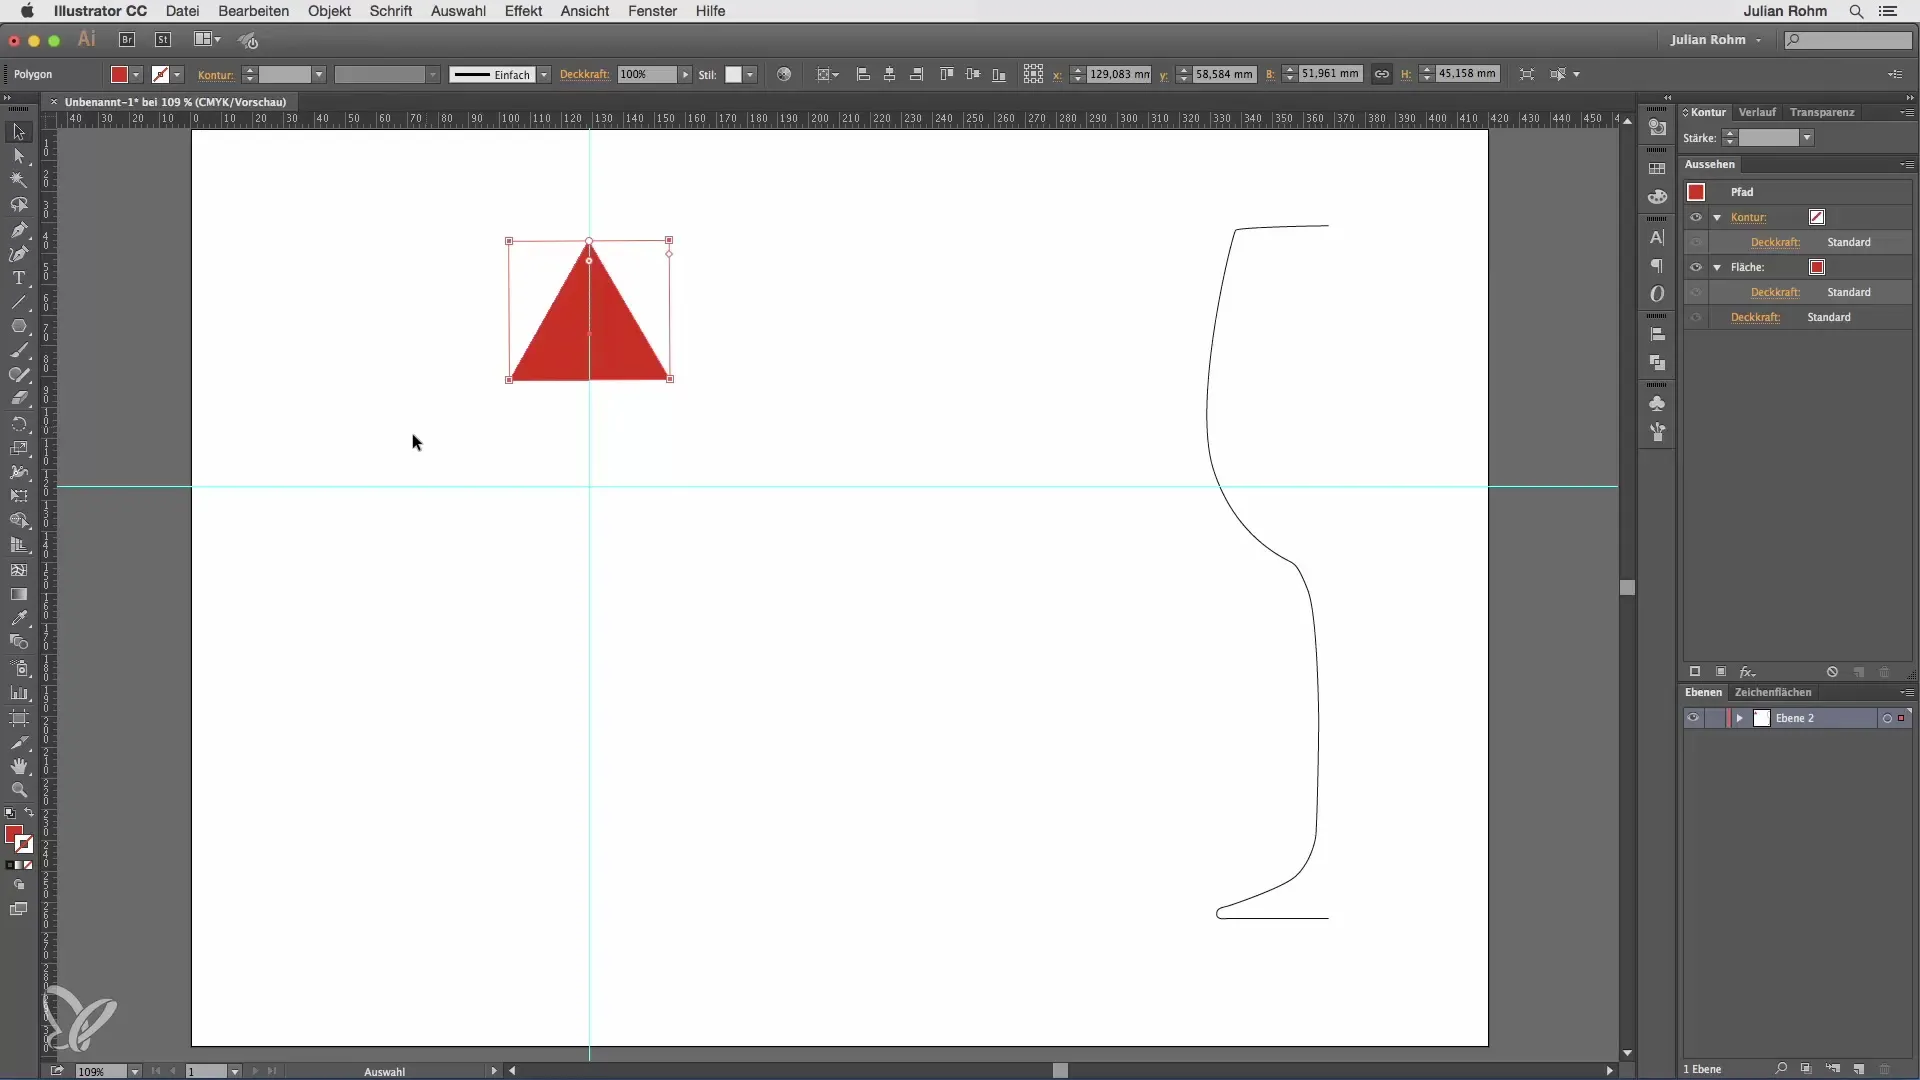Select the Paintbrush tool
The width and height of the screenshot is (1920, 1080).
(19, 351)
